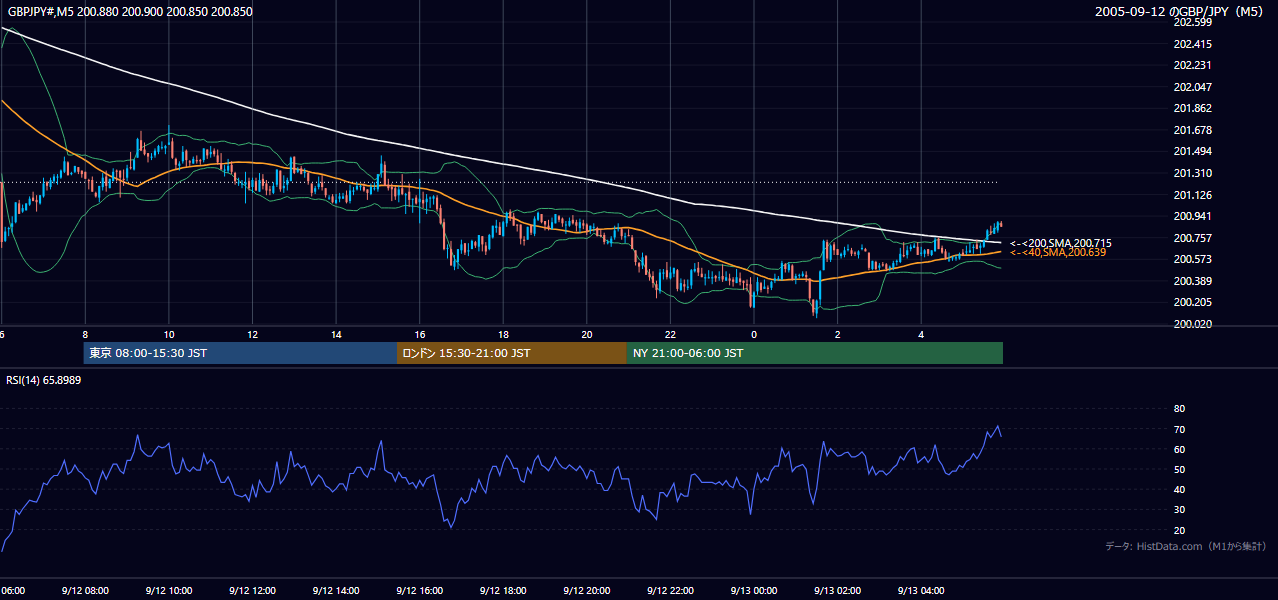1278x600 pixels.
Task: Click the RSI scale label 40
Action: click(x=1179, y=490)
